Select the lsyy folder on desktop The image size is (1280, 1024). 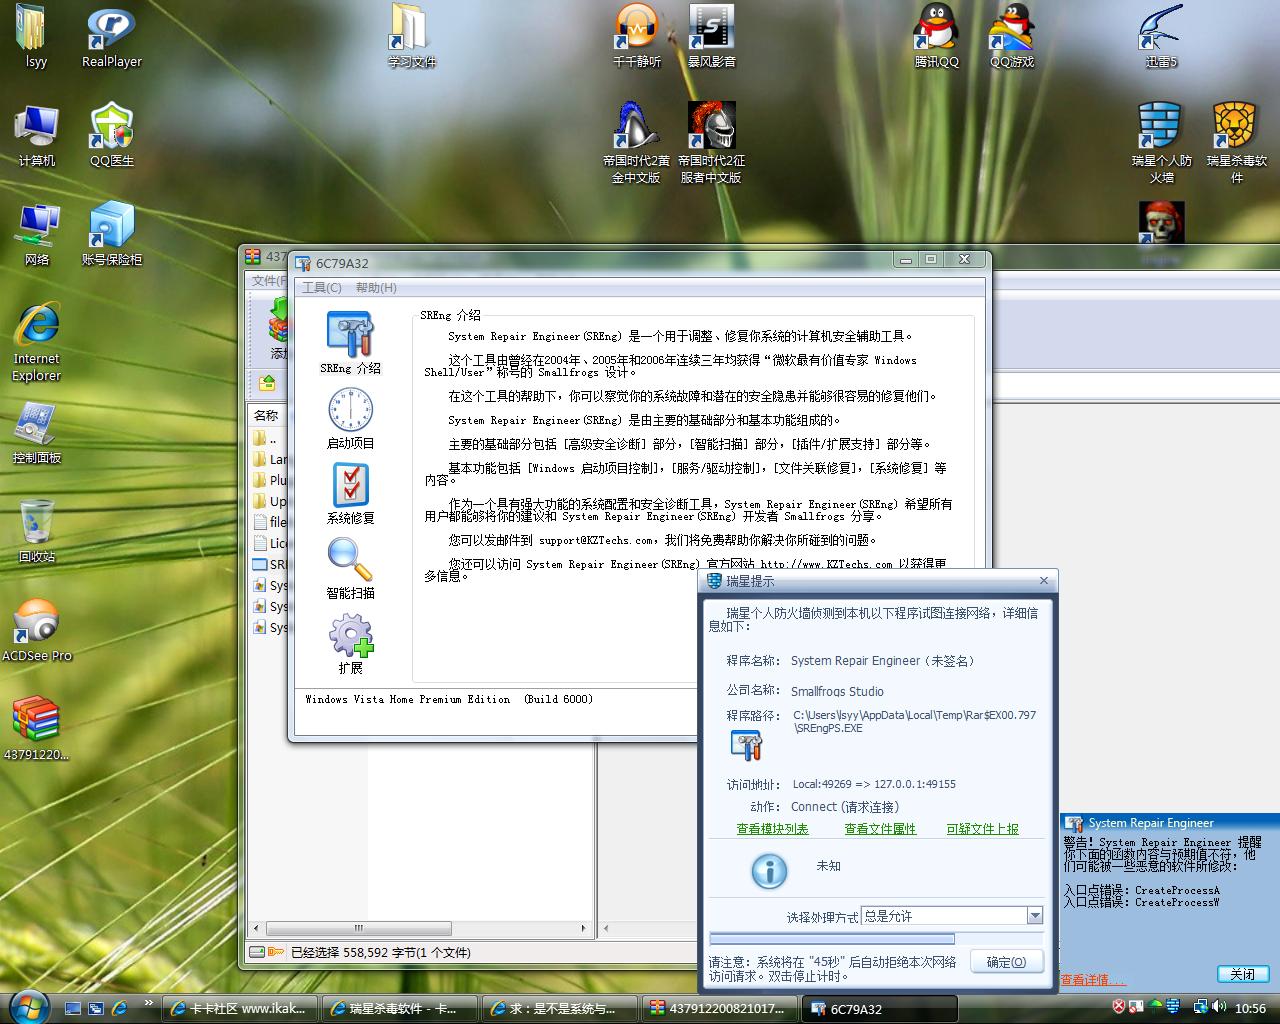tap(36, 38)
